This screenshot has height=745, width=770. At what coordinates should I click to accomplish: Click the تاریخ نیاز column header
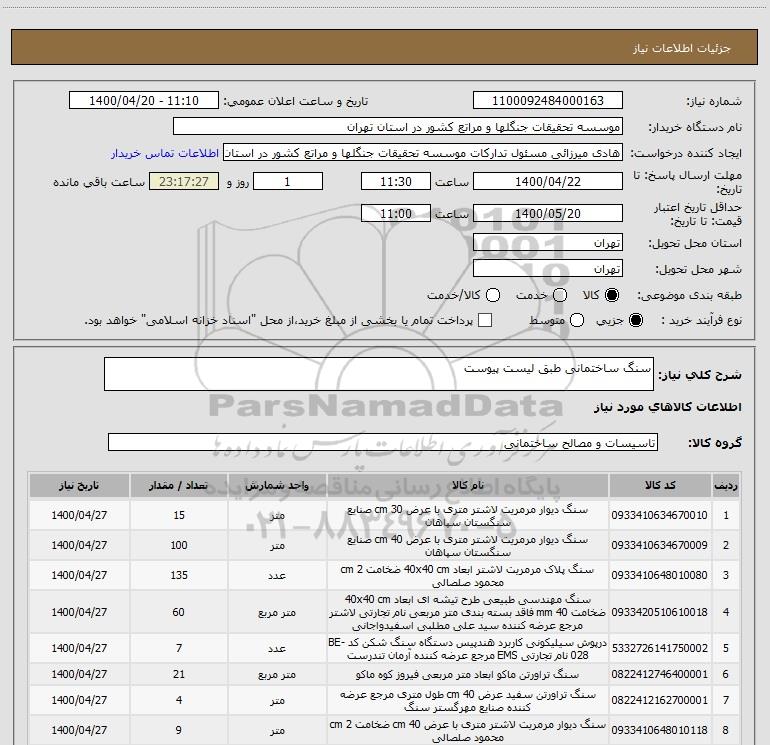(x=79, y=485)
